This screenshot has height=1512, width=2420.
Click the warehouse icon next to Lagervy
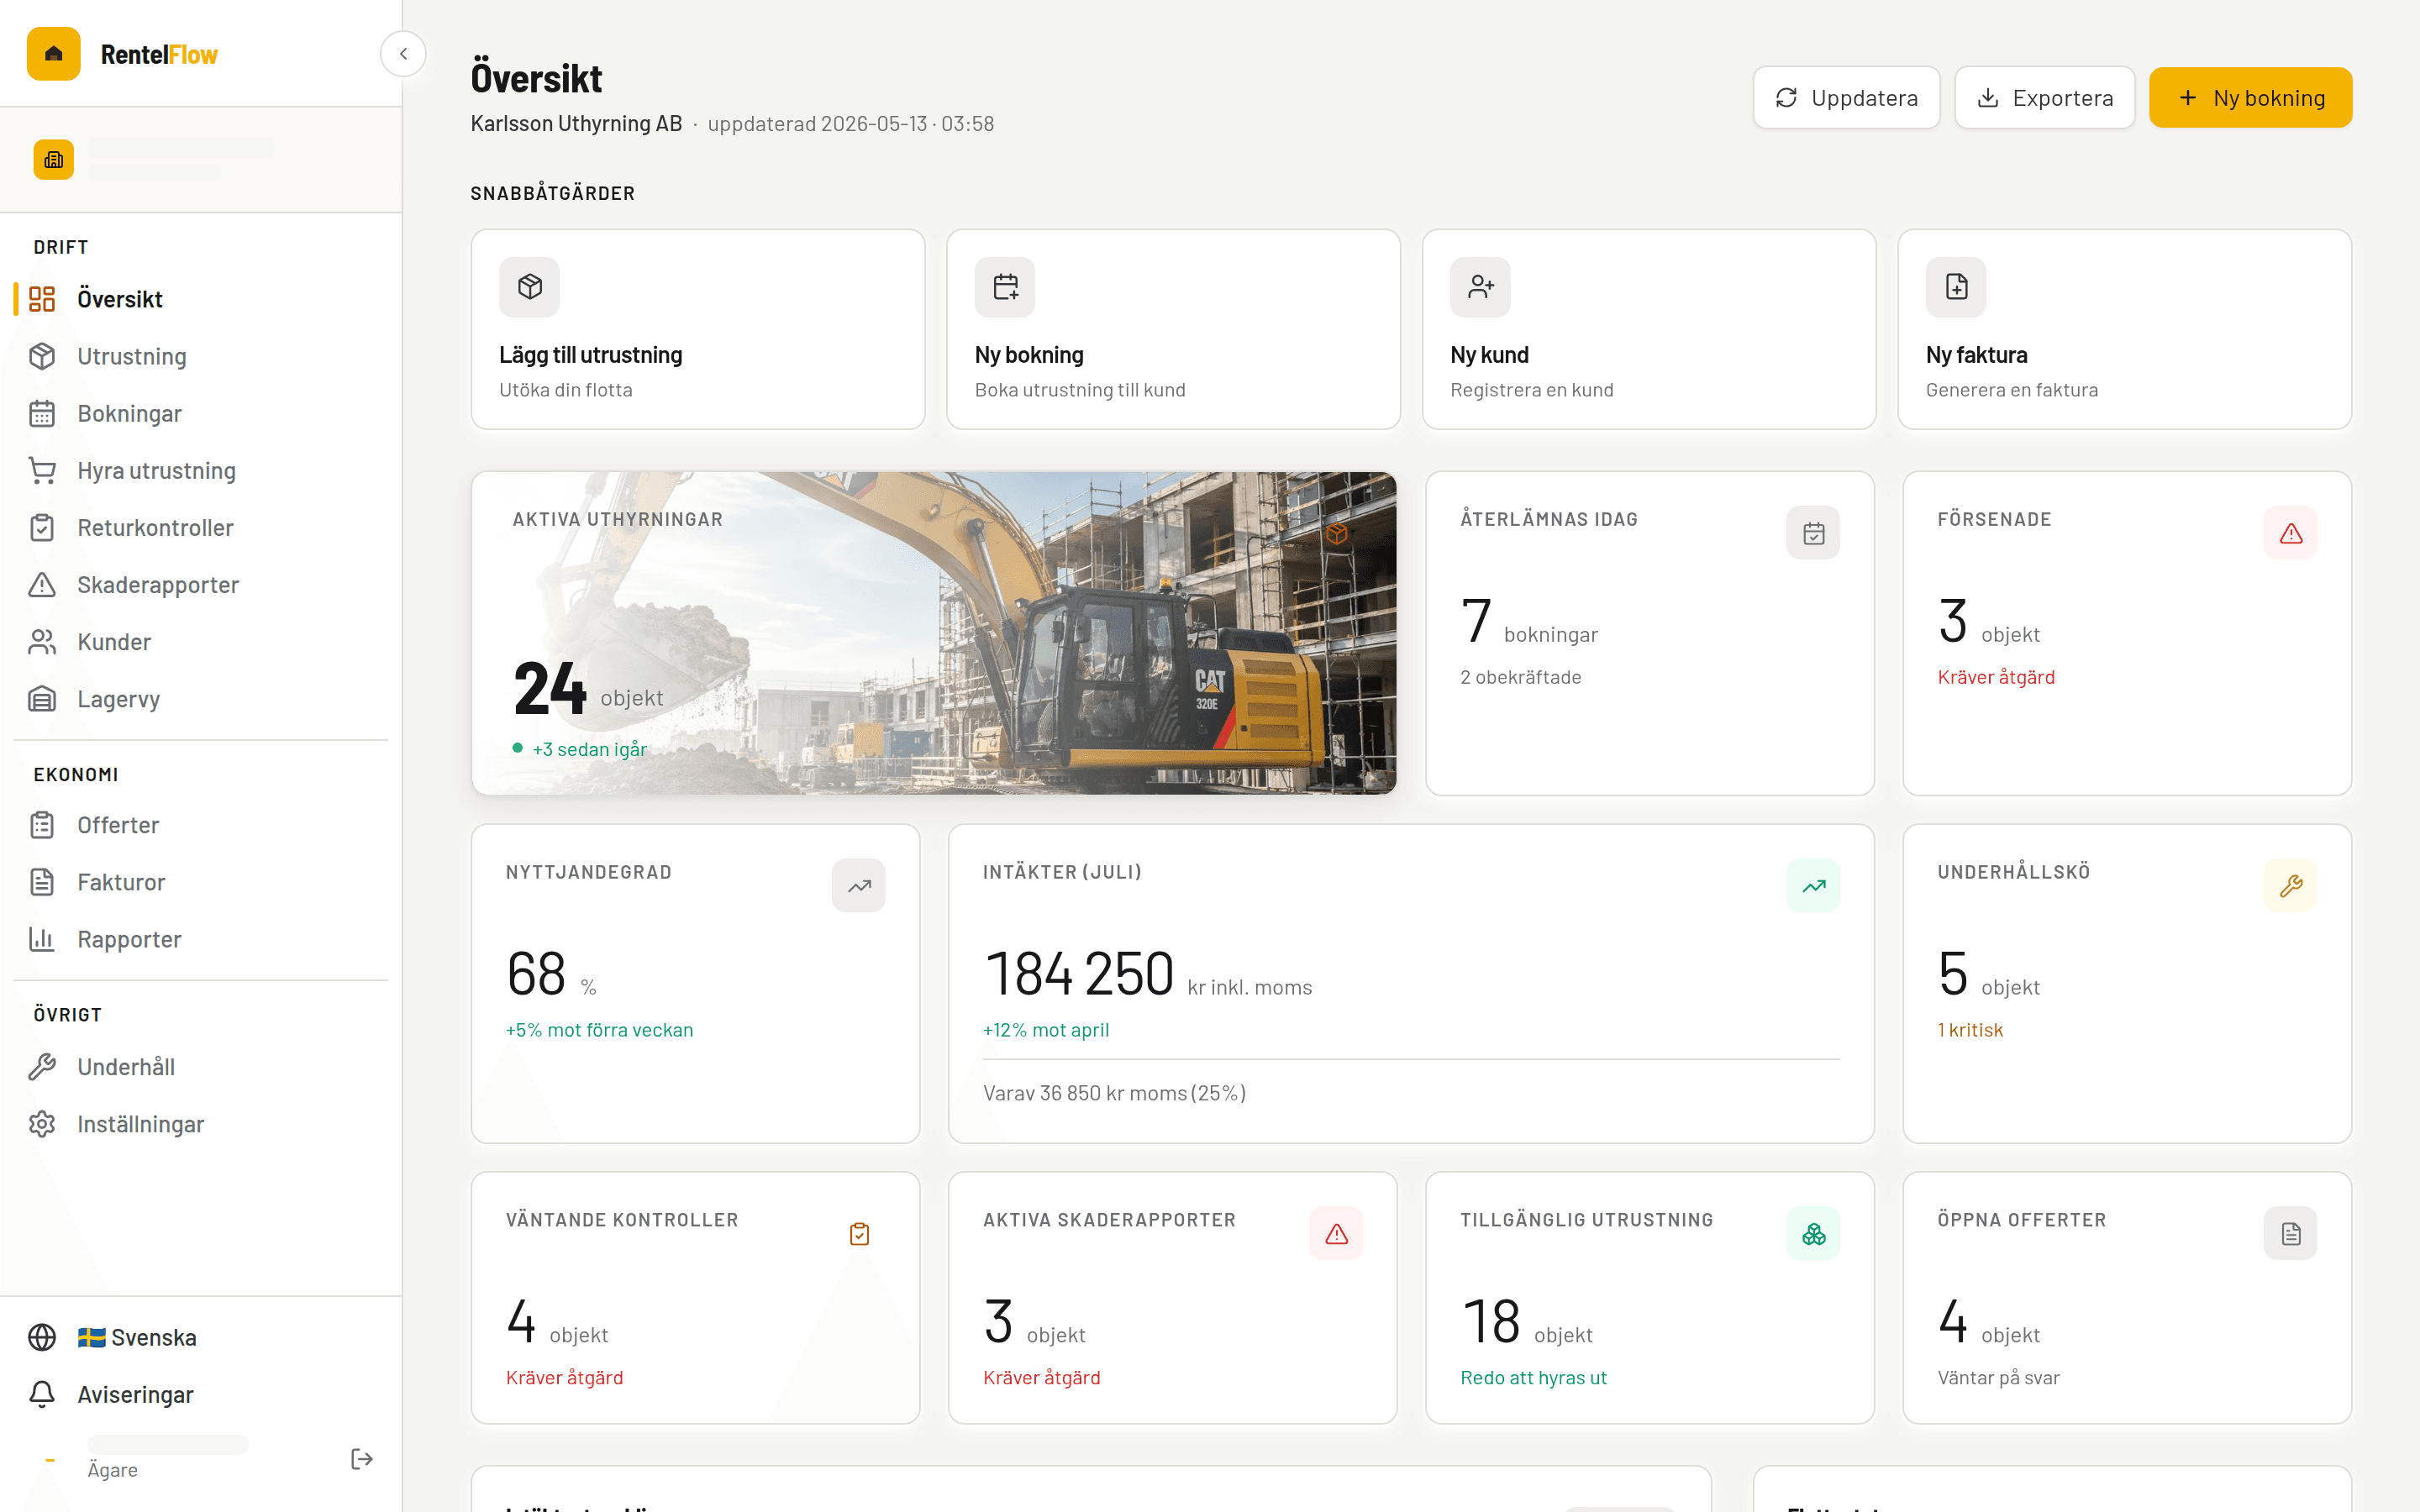[42, 699]
